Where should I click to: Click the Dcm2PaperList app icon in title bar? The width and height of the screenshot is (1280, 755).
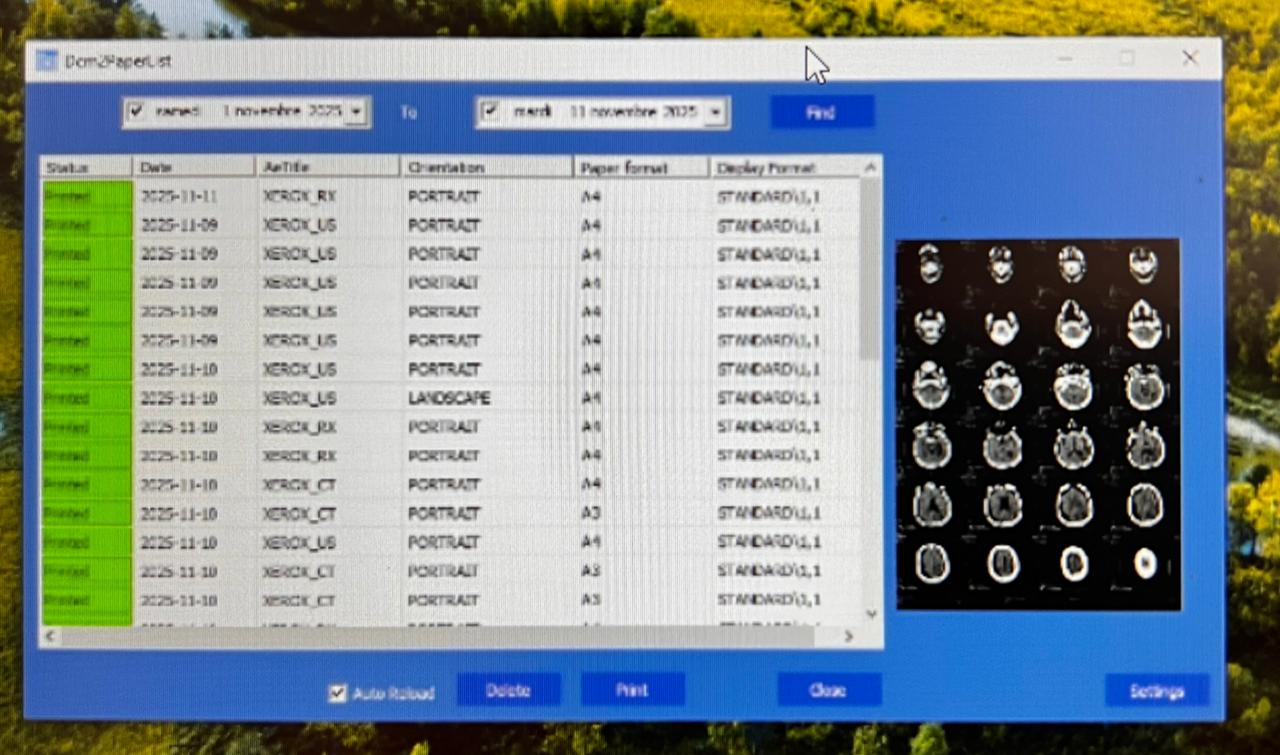46,61
